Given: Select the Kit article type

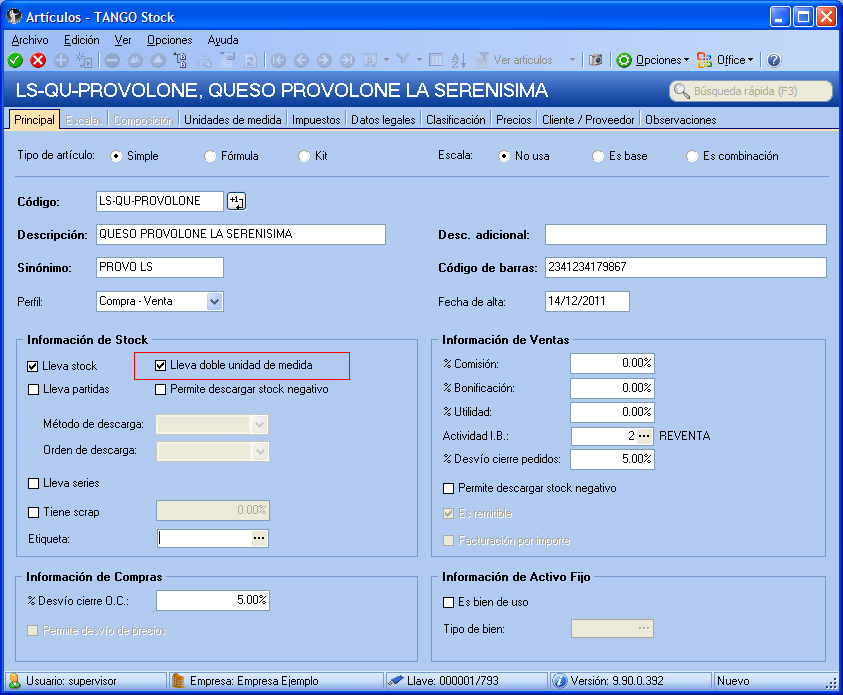Looking at the screenshot, I should click(x=304, y=156).
